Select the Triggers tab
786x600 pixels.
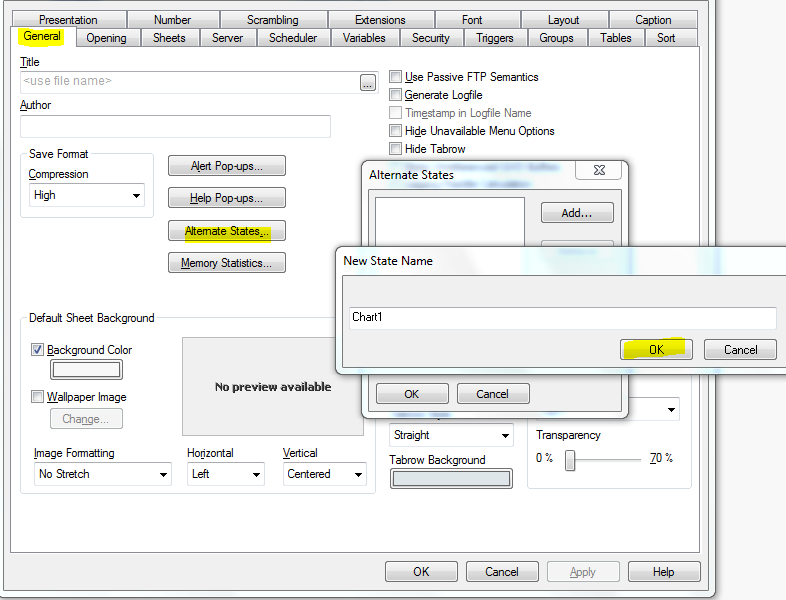tap(495, 38)
